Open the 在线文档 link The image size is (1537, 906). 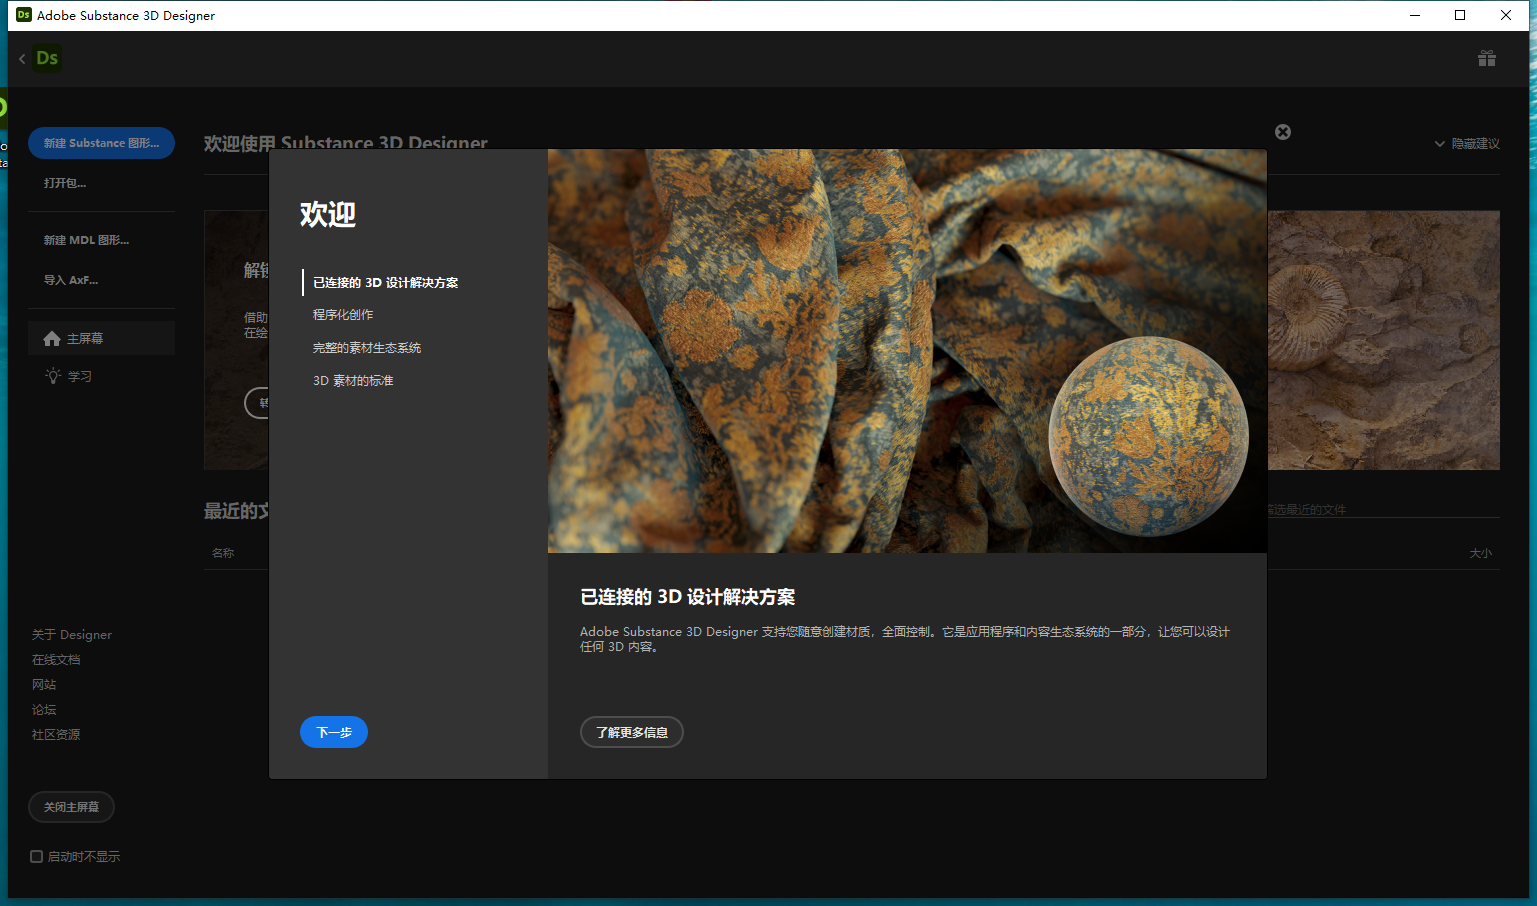pos(56,660)
